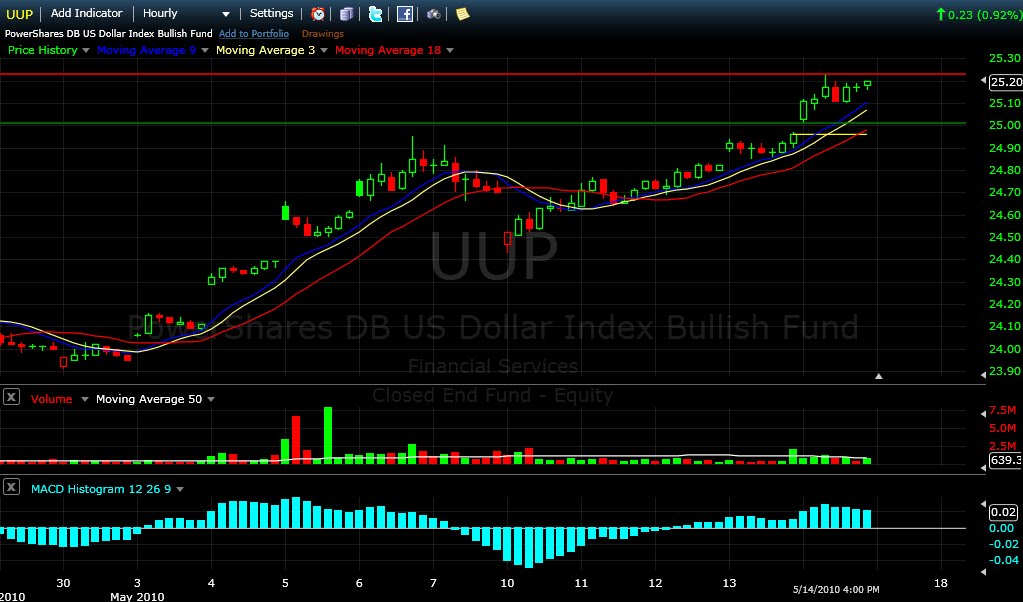Select the MACD Histogram 12 26 9 label
Screen dimensions: 1023x602
coord(100,489)
